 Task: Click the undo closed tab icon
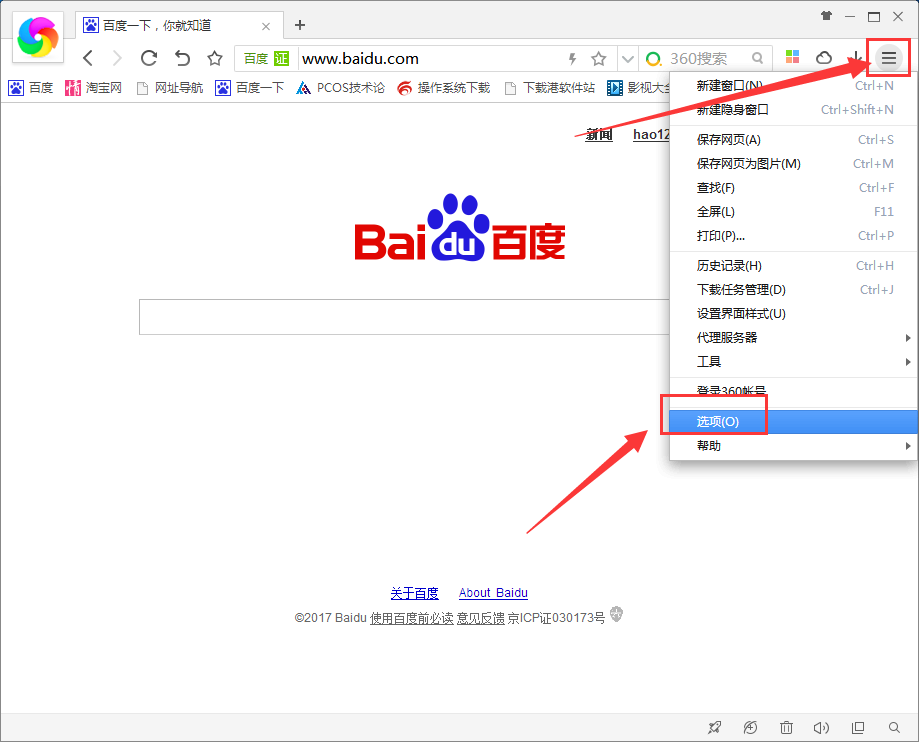tap(182, 58)
